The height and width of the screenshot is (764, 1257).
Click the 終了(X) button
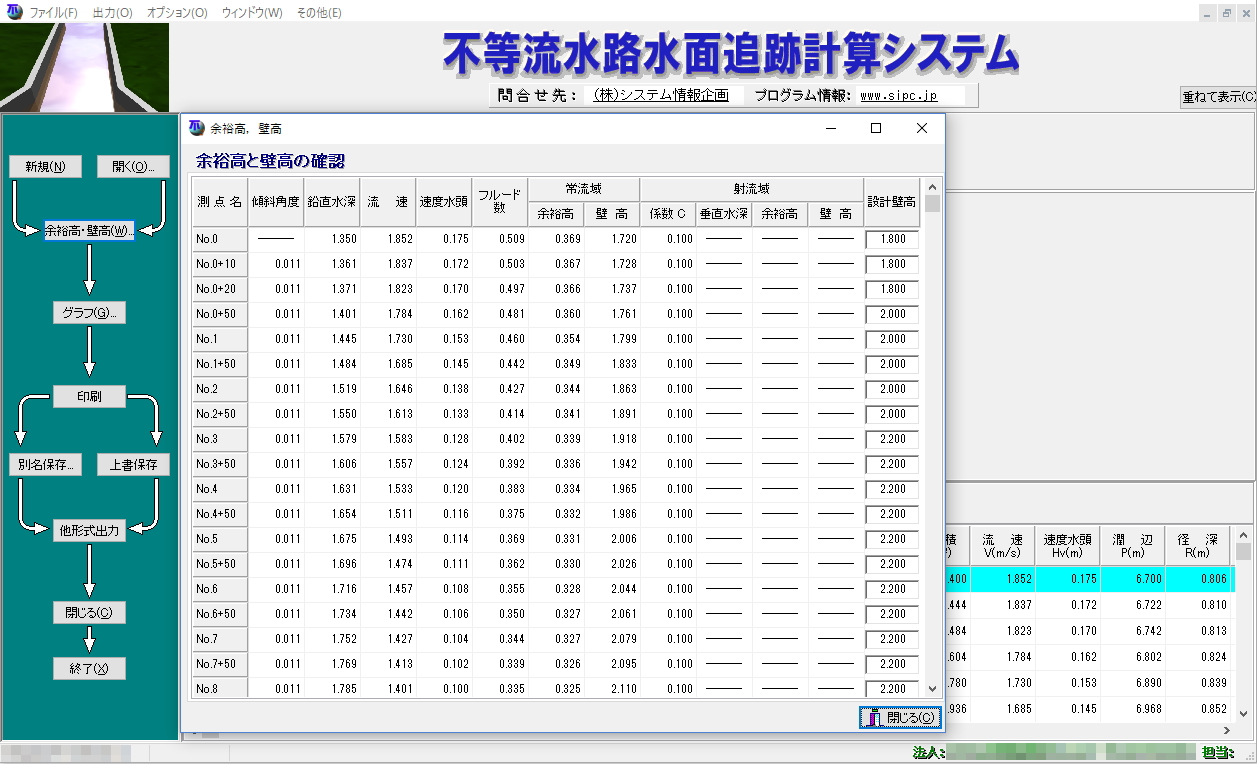[x=89, y=669]
